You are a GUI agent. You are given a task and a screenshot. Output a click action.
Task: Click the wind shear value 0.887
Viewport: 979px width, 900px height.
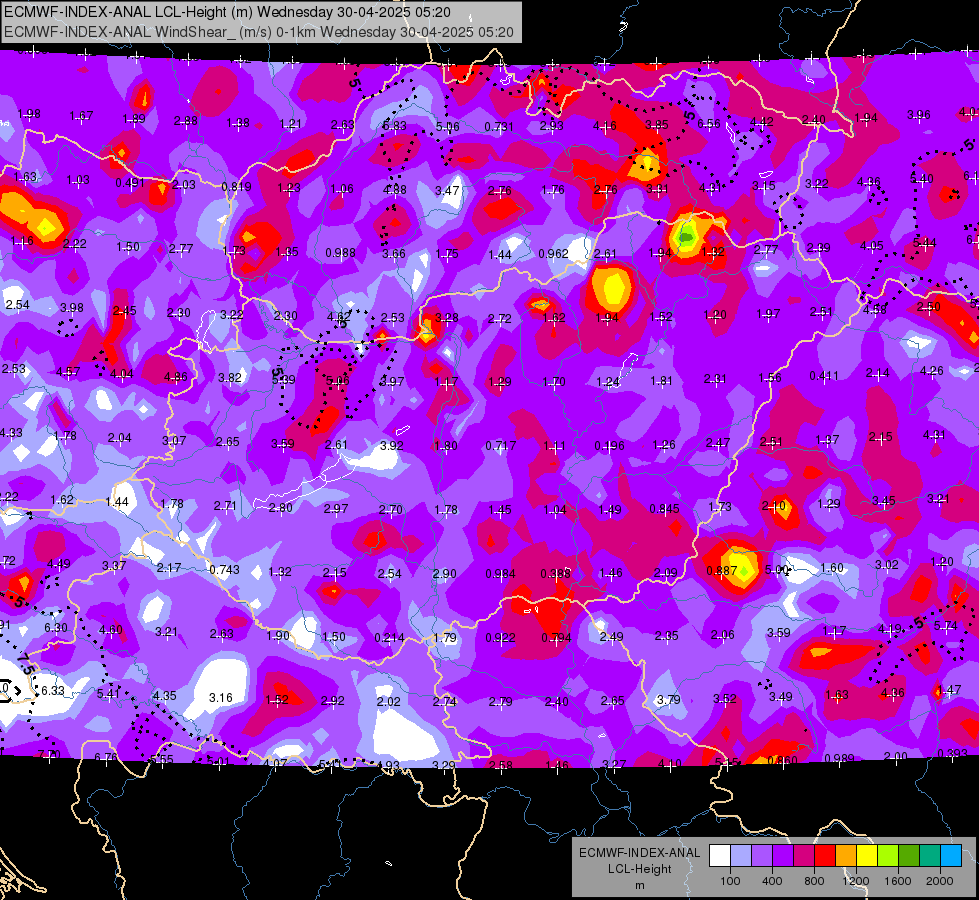point(721,571)
